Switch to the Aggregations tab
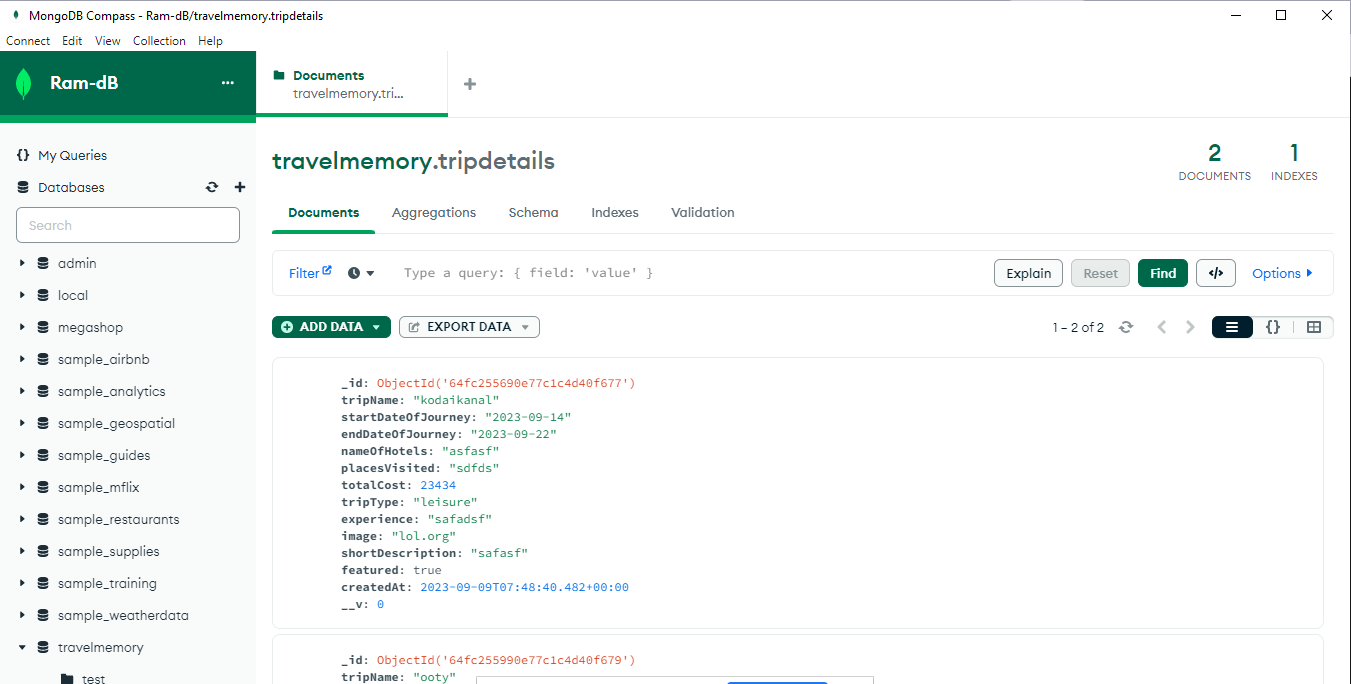The width and height of the screenshot is (1351, 684). 434,212
